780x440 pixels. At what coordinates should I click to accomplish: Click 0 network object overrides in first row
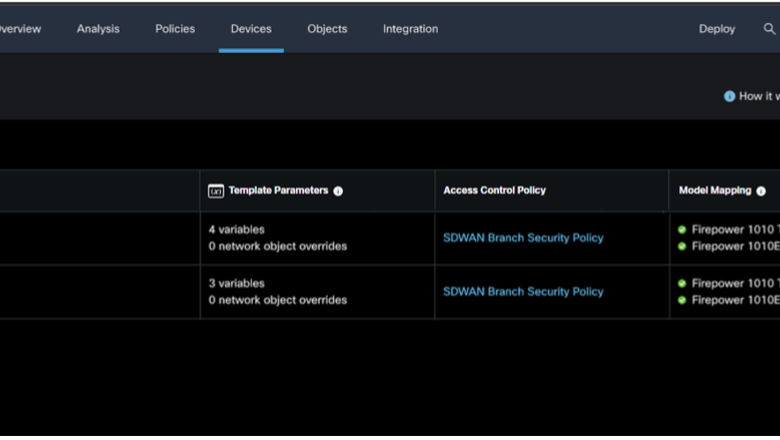click(278, 247)
